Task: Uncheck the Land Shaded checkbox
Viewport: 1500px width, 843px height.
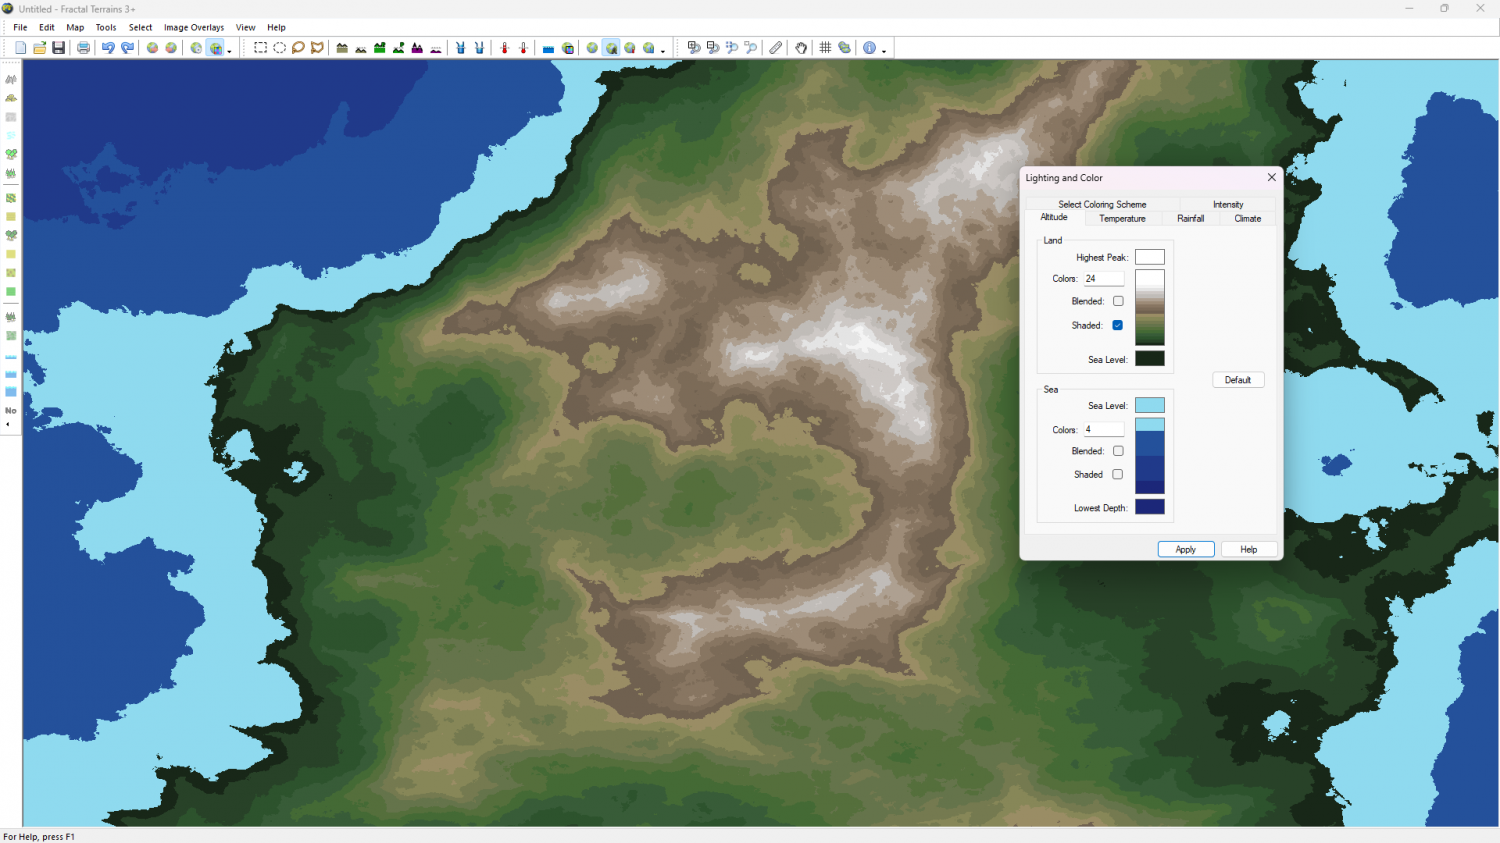Action: 1118,325
